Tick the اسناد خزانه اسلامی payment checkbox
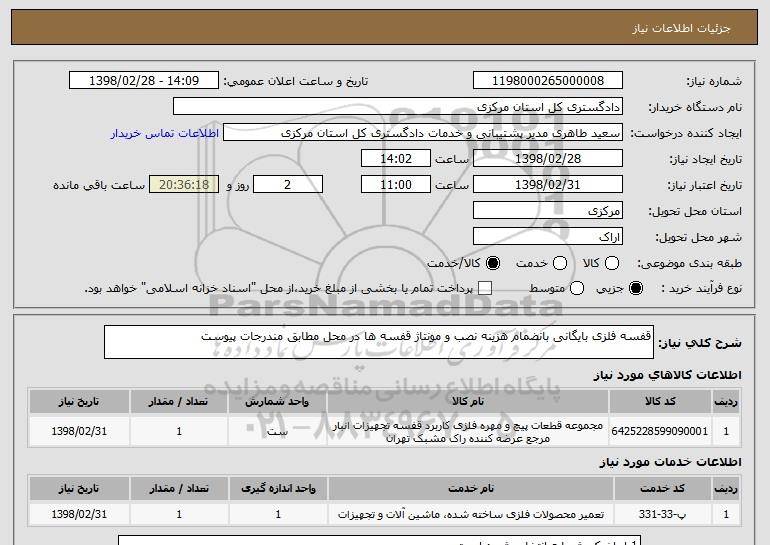770x545 pixels. (x=485, y=288)
